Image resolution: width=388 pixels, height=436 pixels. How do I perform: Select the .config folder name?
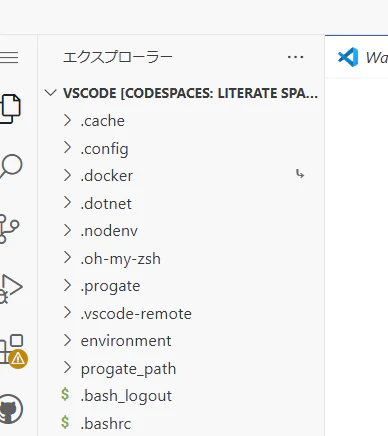point(104,149)
